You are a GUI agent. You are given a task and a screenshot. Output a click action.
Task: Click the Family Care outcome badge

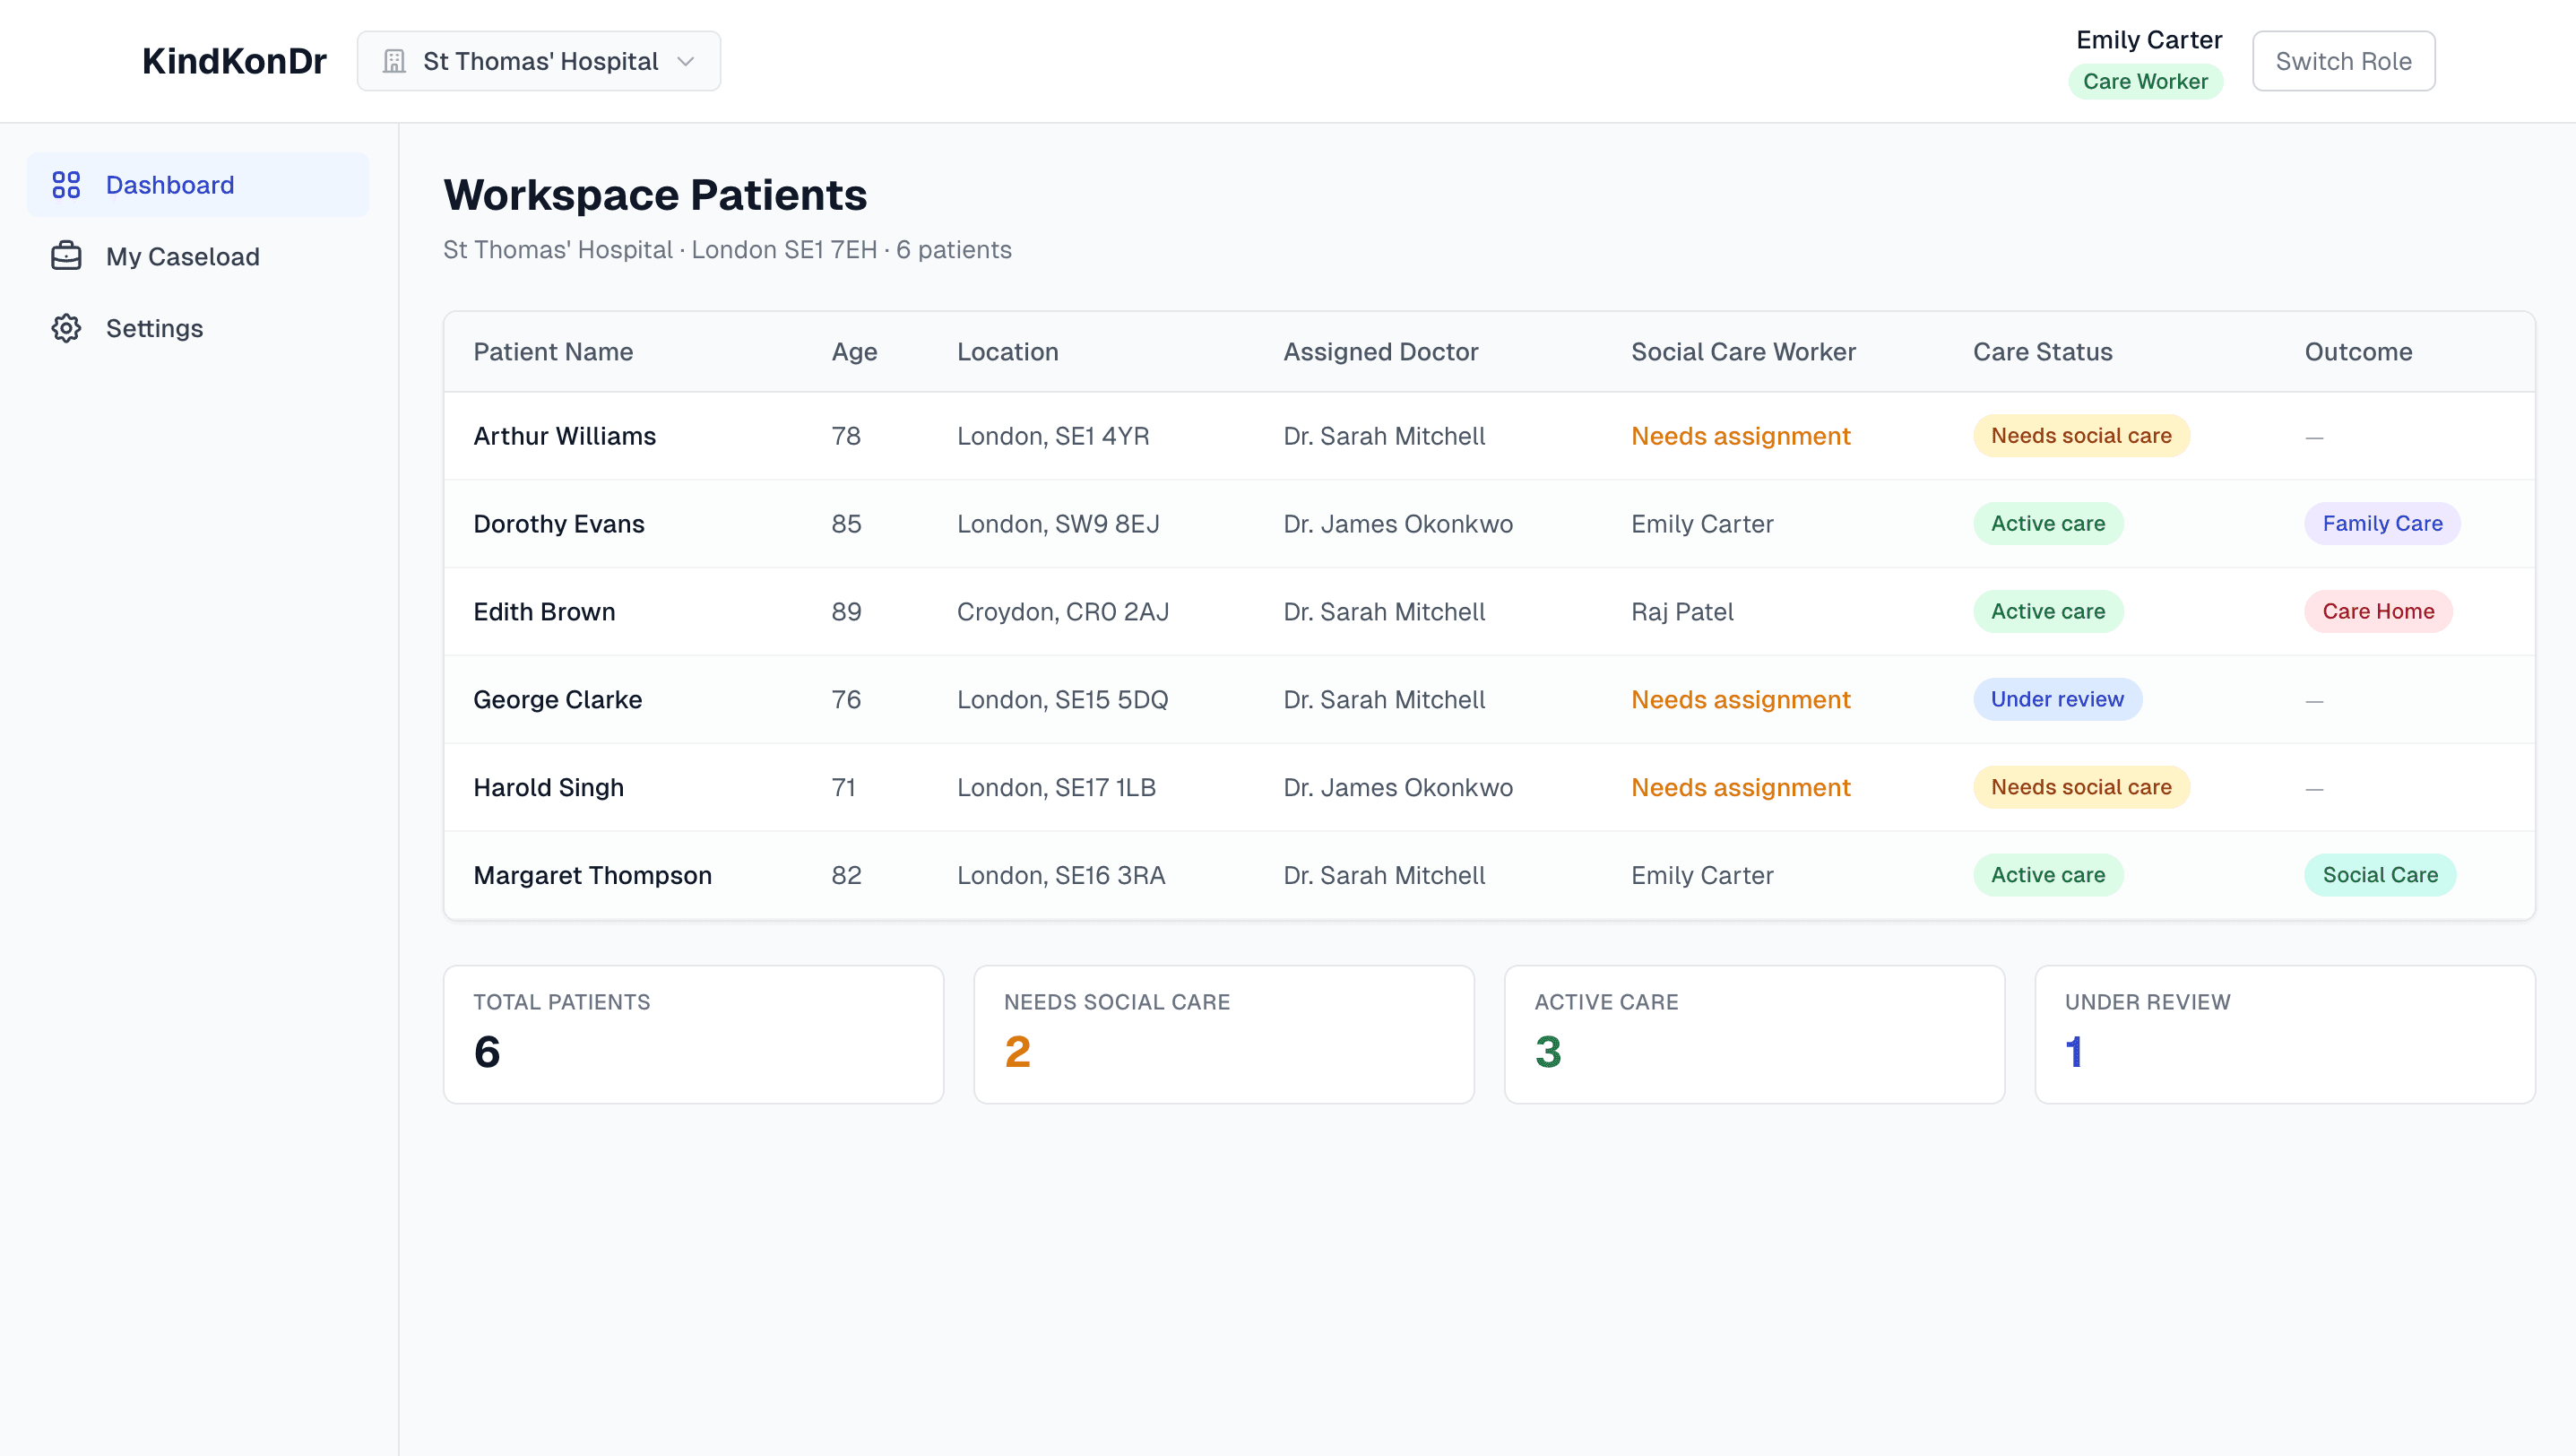(x=2381, y=524)
